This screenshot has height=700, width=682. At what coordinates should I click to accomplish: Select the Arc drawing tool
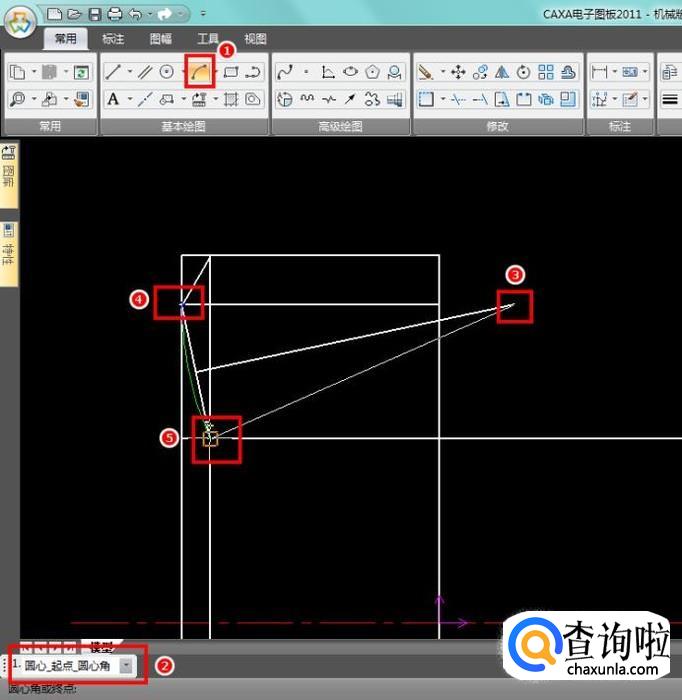pyautogui.click(x=200, y=72)
